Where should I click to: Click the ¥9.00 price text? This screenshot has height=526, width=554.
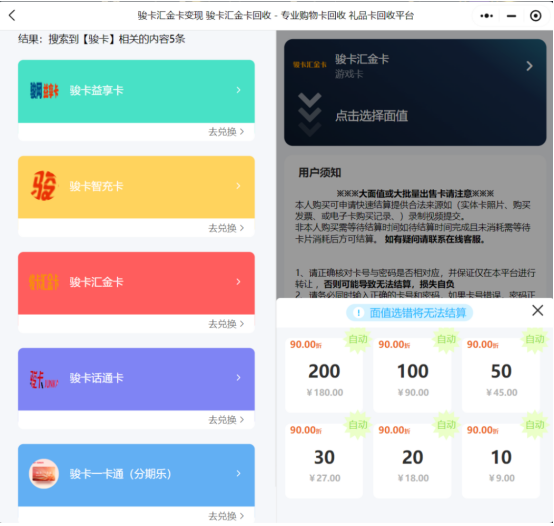pos(502,478)
